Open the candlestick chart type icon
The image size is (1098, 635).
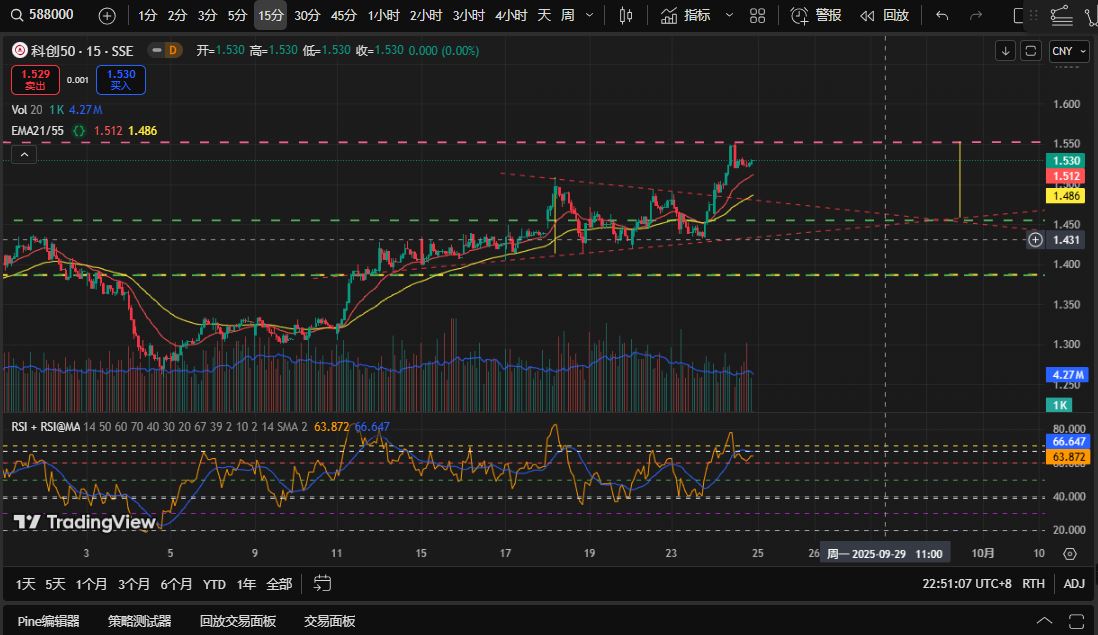point(626,16)
